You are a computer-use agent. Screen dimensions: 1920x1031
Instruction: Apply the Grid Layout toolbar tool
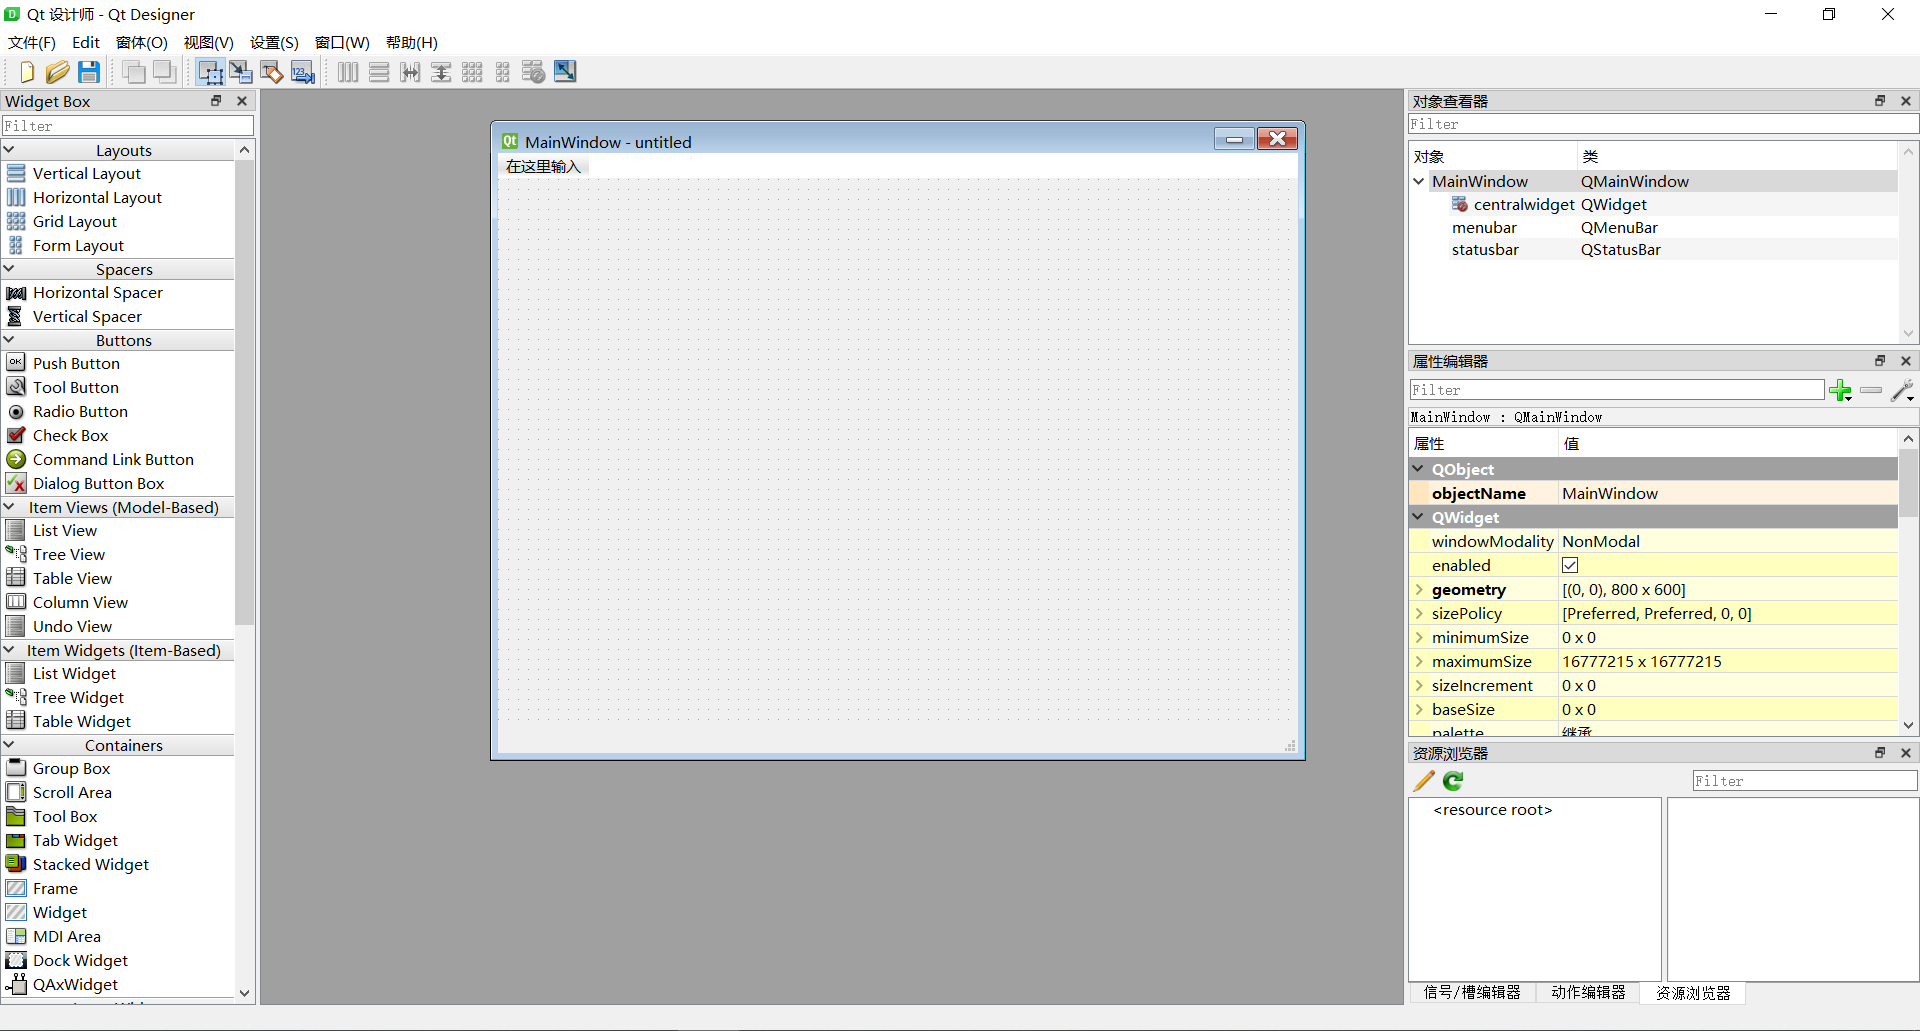click(x=471, y=71)
